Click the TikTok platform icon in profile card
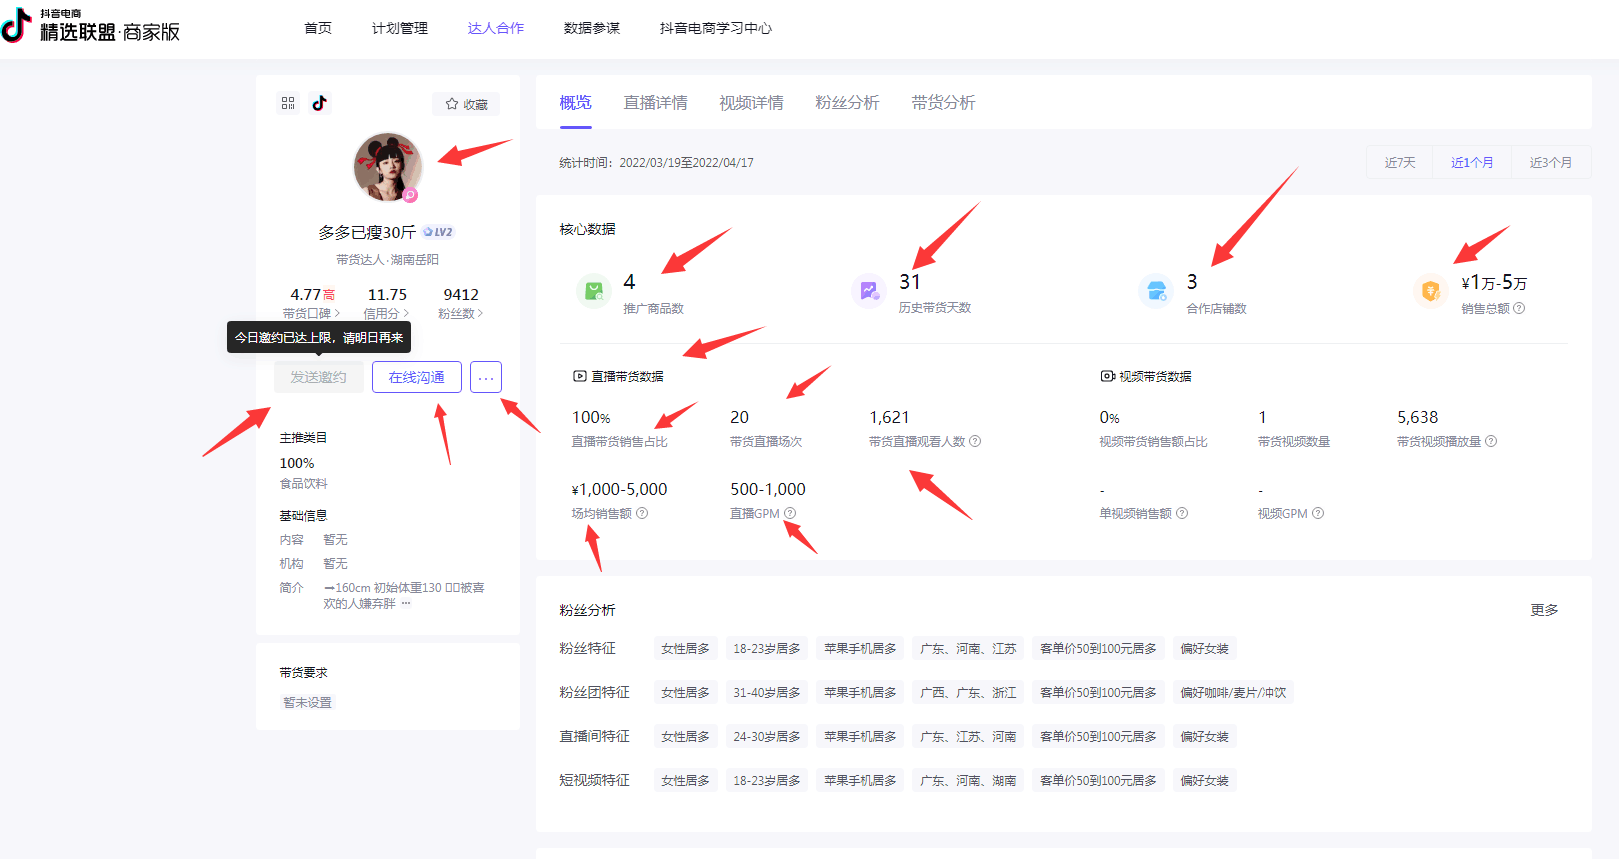 [x=319, y=103]
